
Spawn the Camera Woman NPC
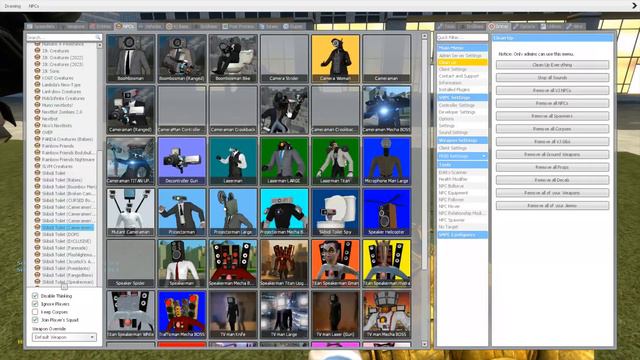[336, 58]
